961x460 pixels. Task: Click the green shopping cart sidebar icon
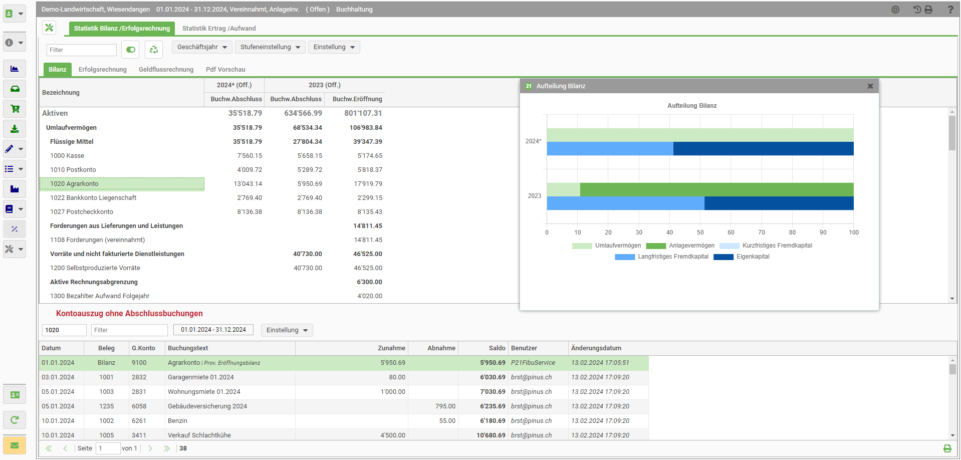[15, 108]
